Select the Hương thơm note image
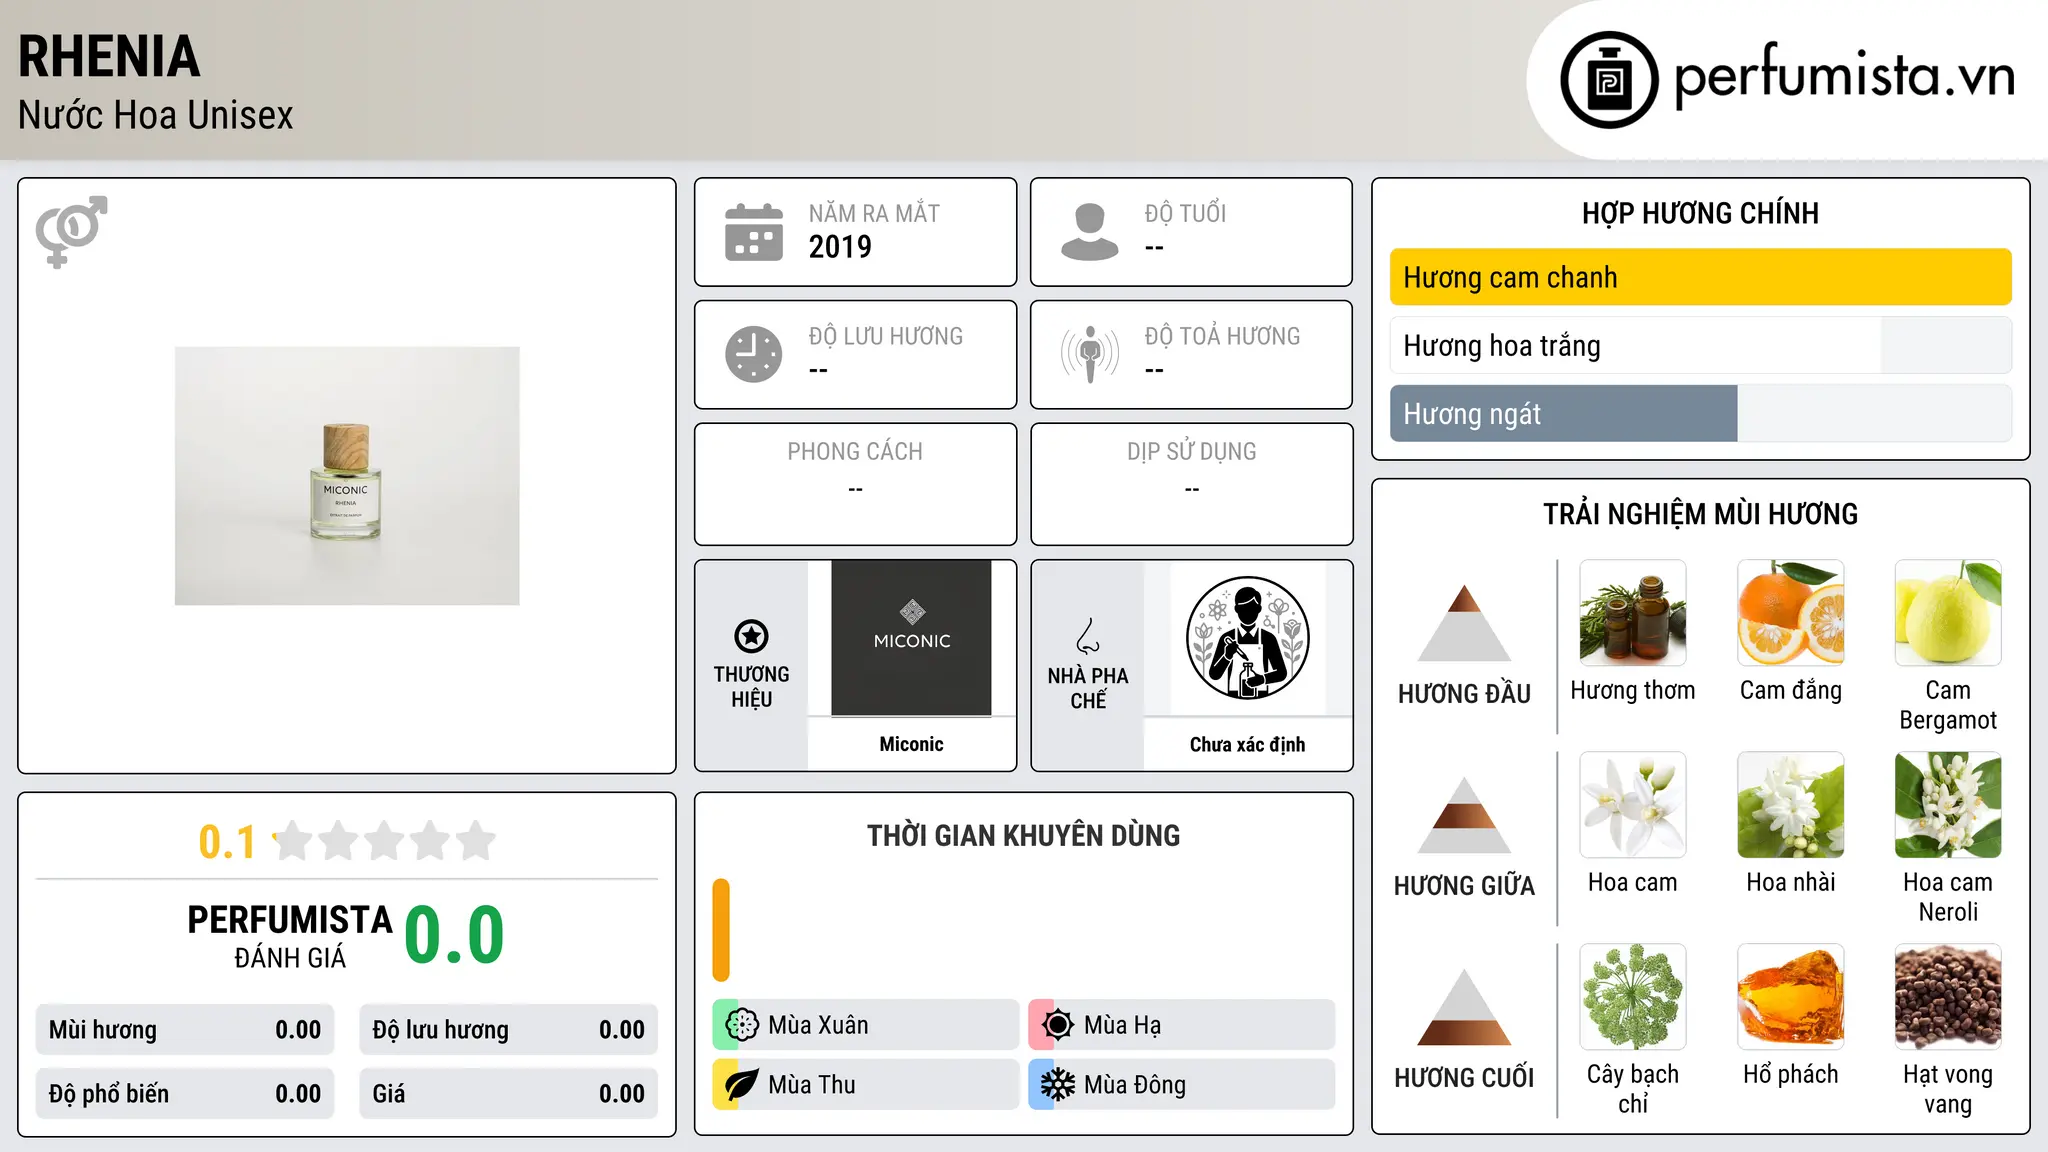Screen dimensions: 2048x1152 pos(1633,613)
